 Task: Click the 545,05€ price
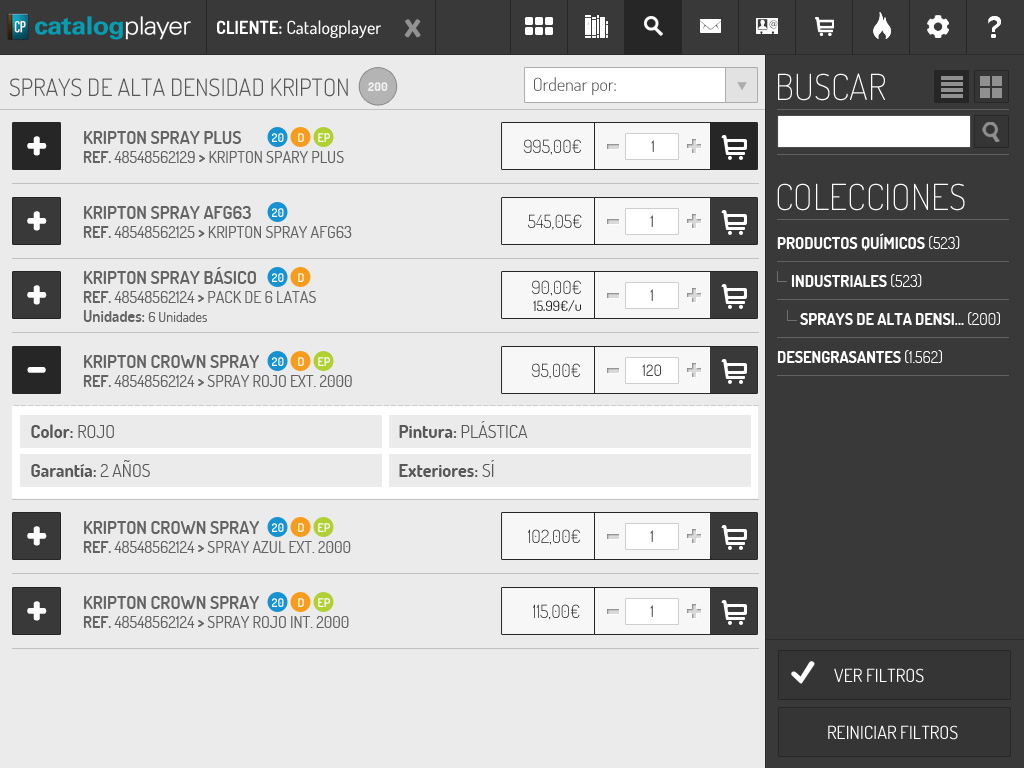coord(554,221)
